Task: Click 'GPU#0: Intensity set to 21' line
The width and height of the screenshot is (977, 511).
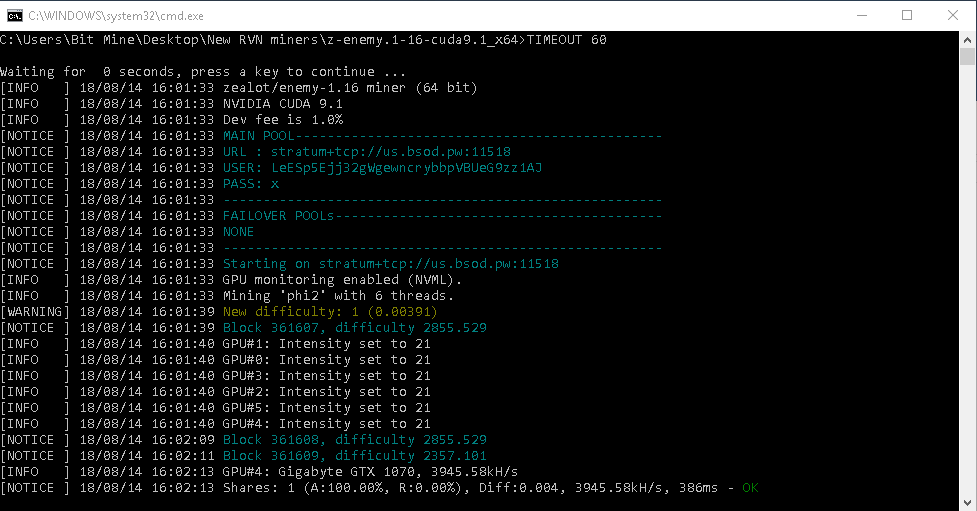Action: 326,360
